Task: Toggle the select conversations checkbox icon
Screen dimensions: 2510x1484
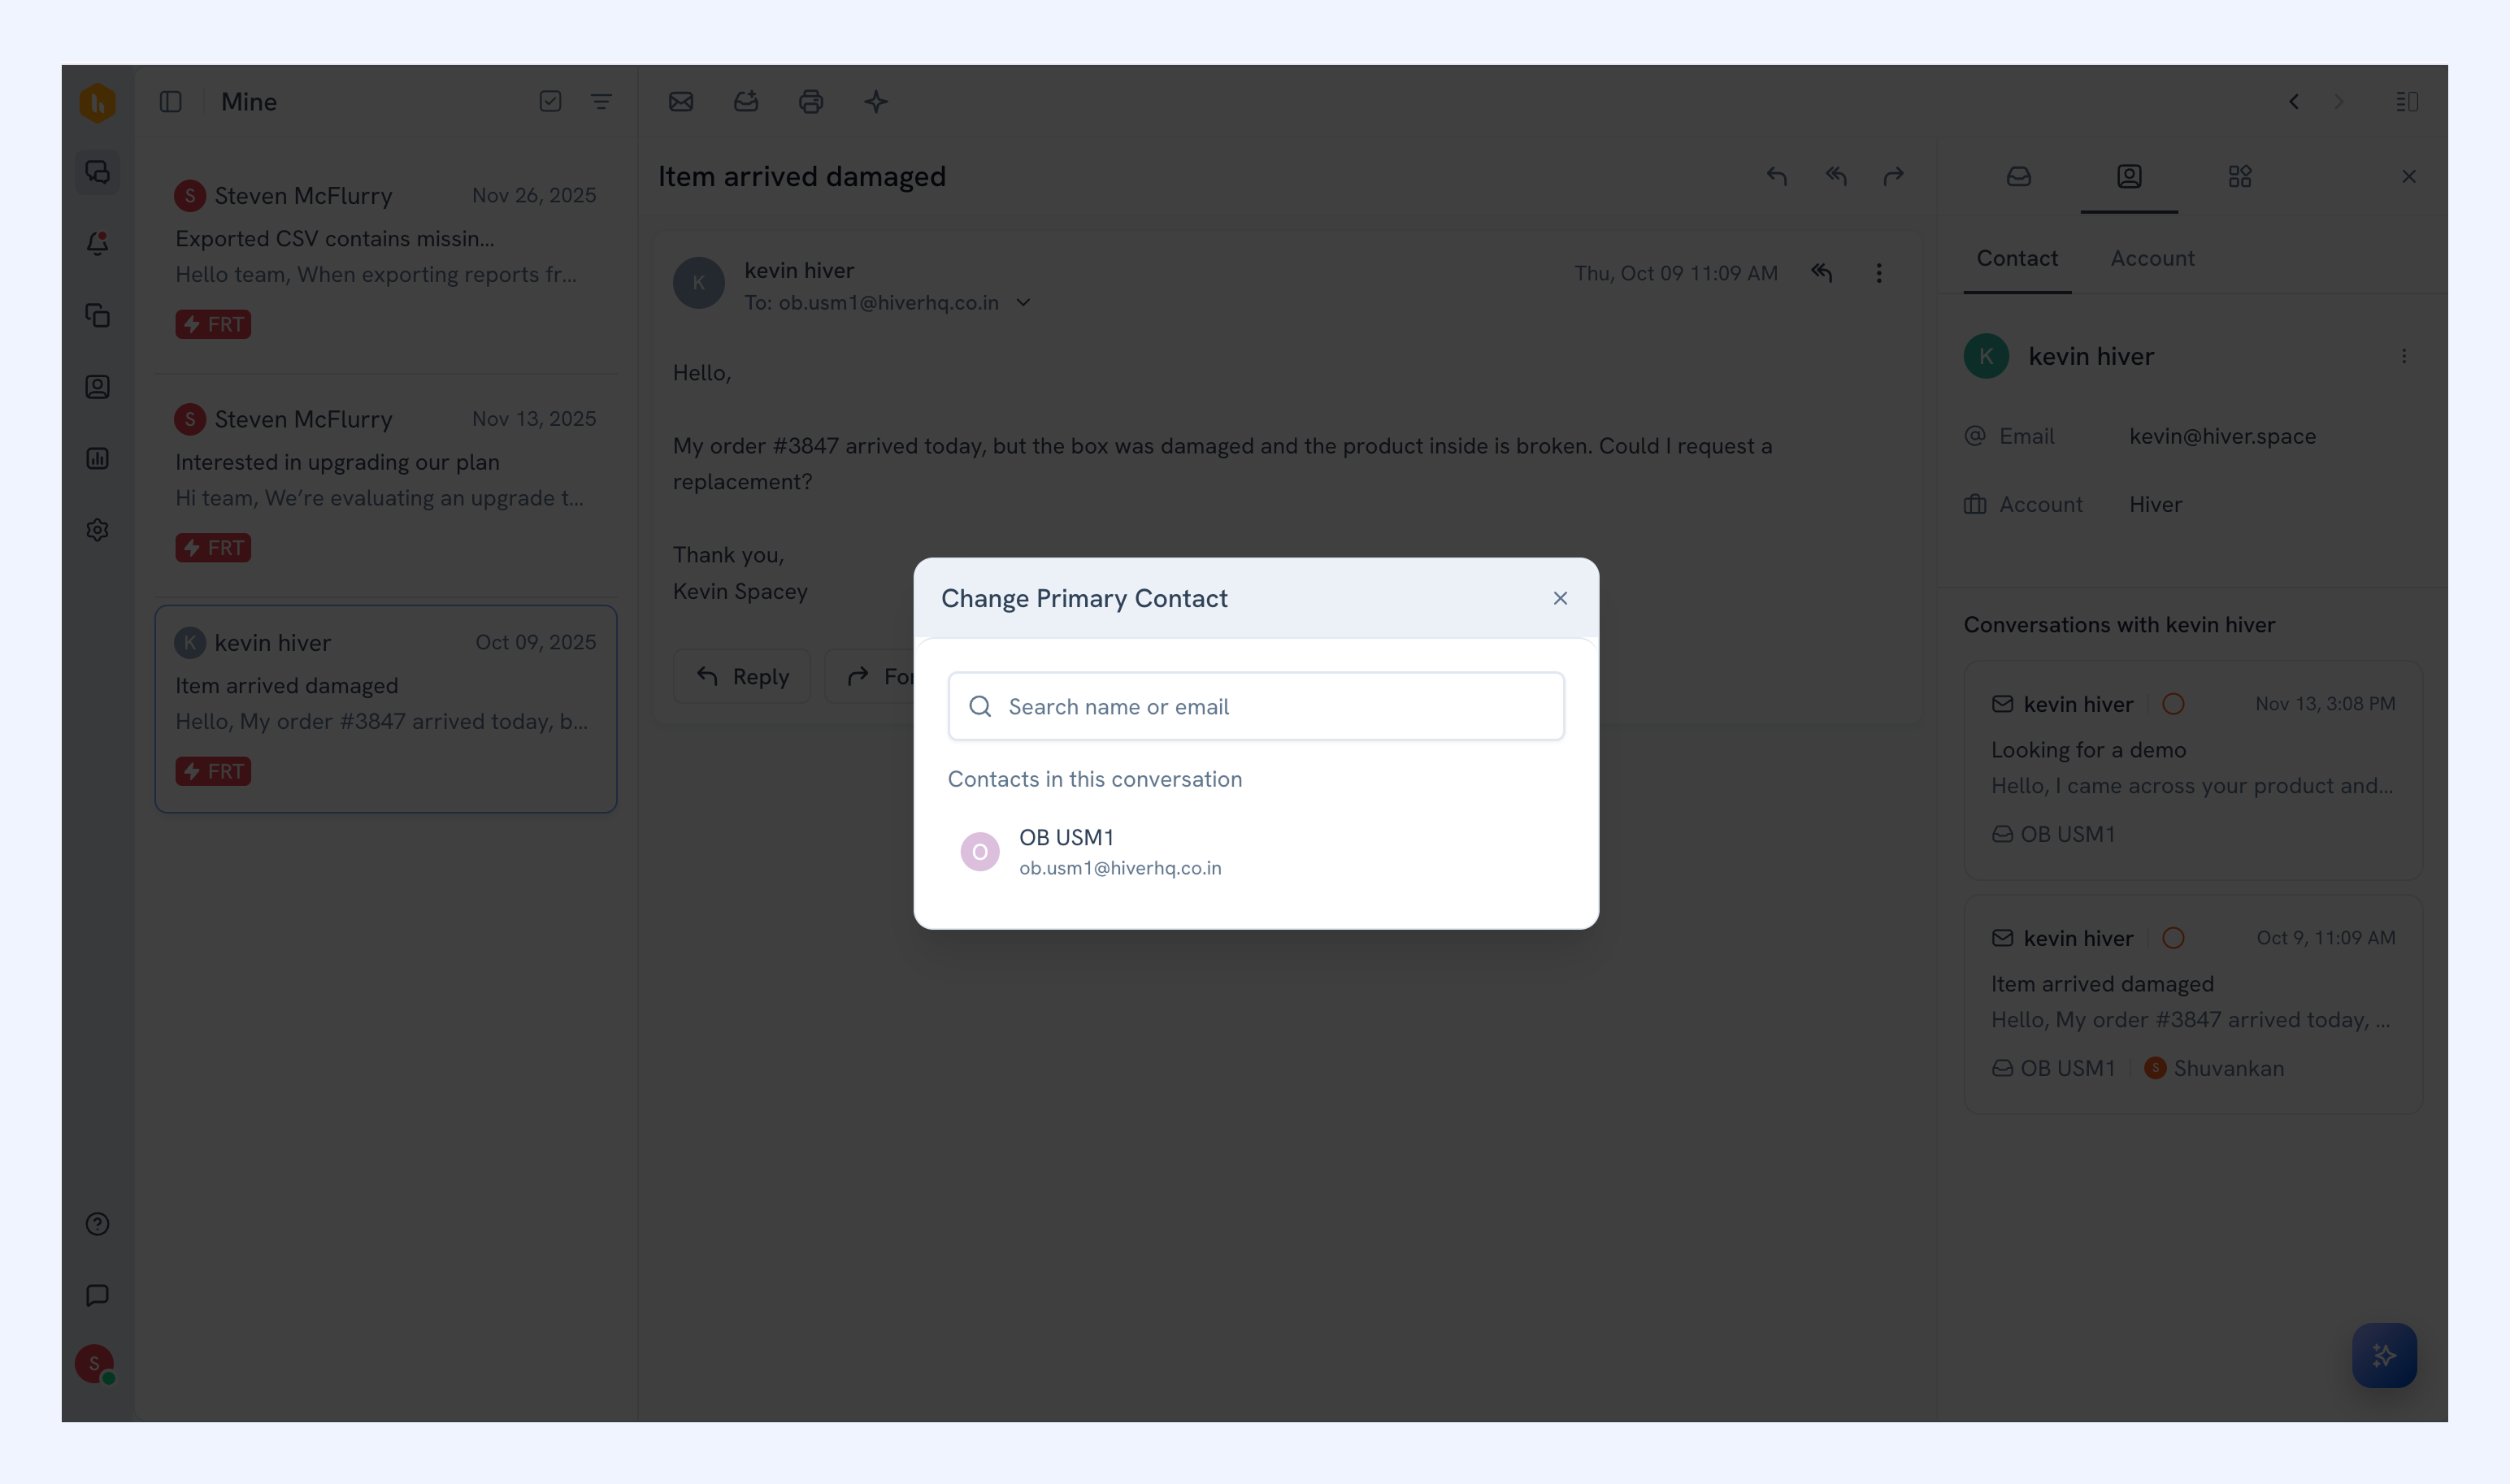Action: [550, 102]
